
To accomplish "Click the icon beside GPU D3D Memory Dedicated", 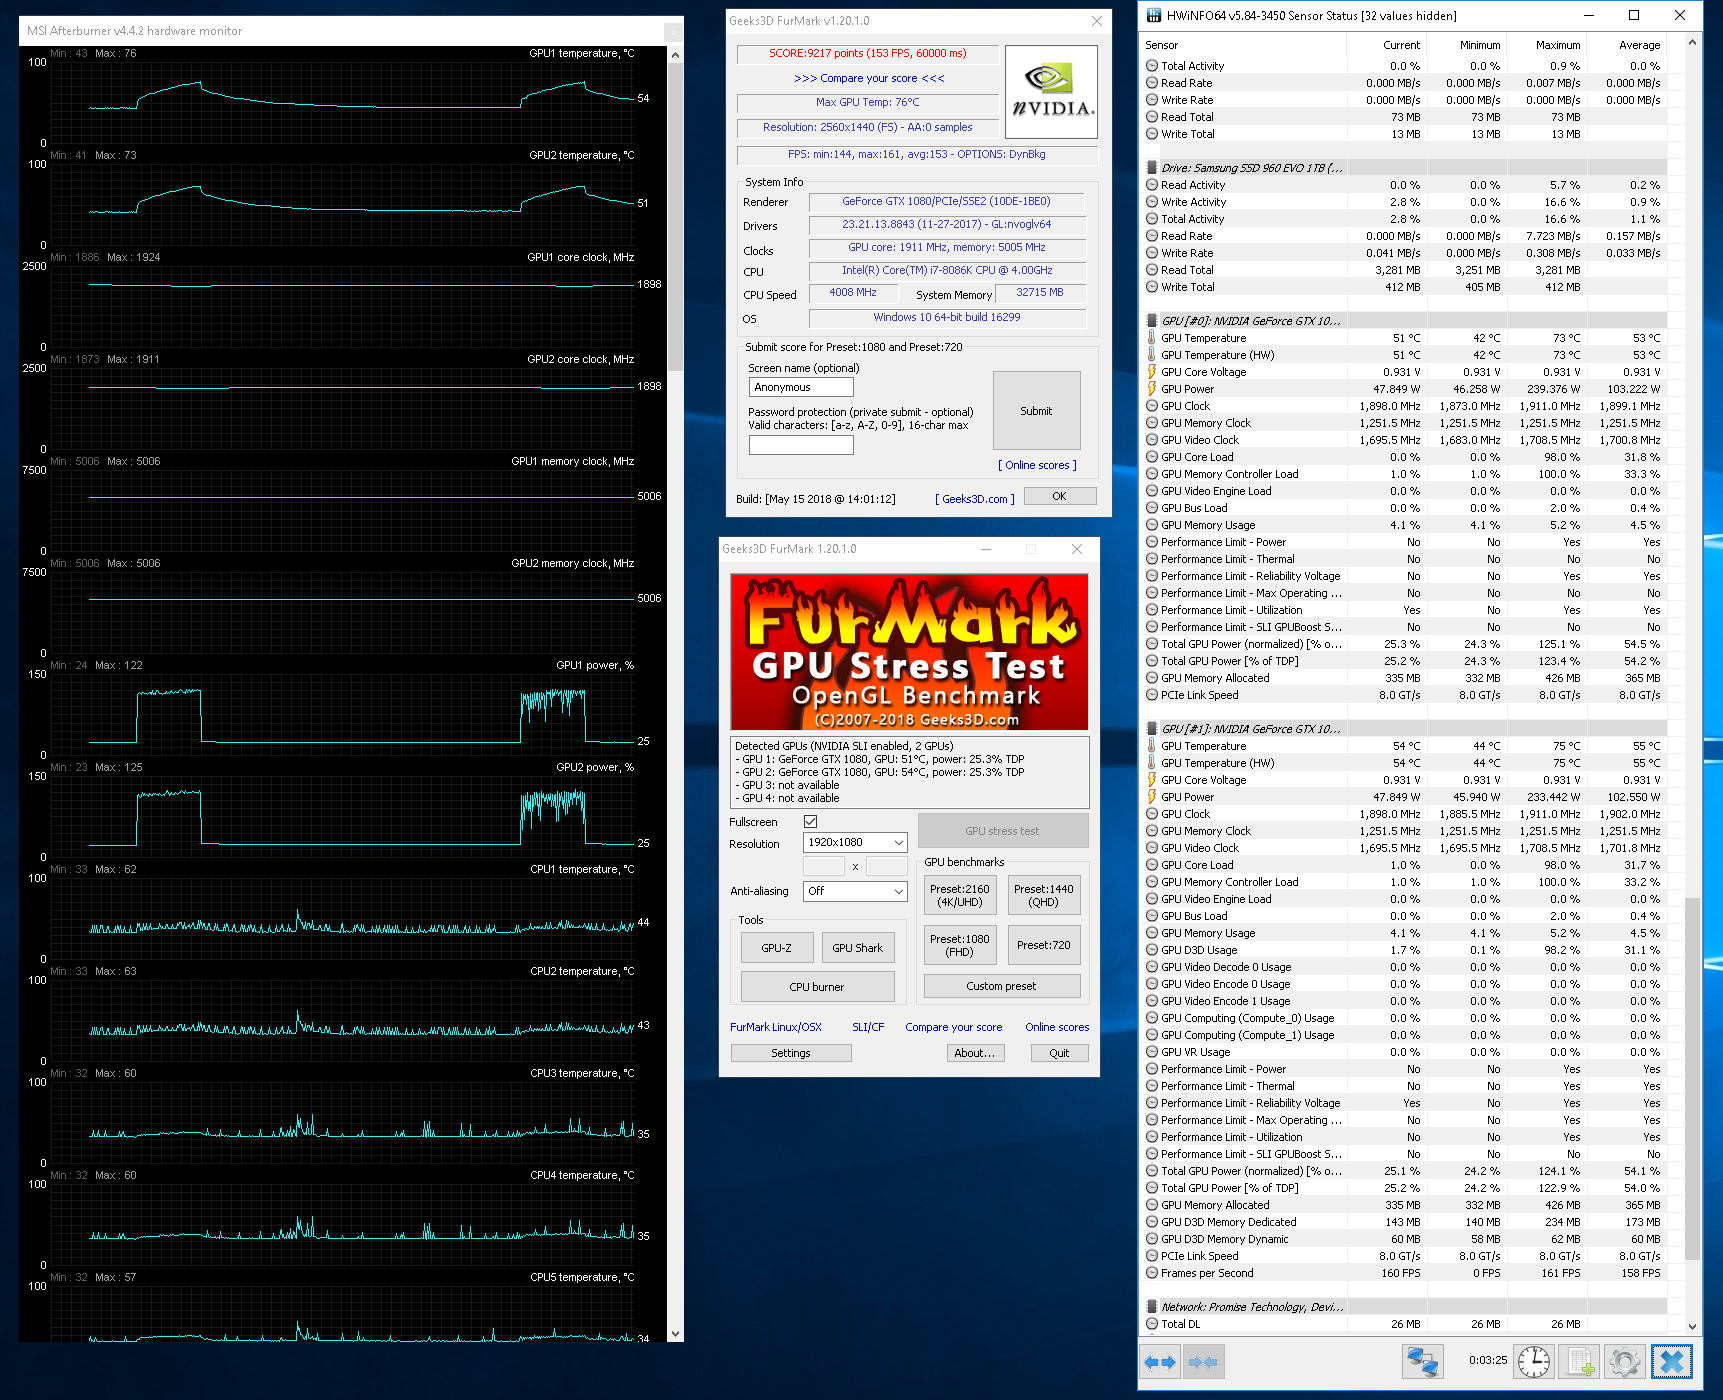I will point(1152,1222).
